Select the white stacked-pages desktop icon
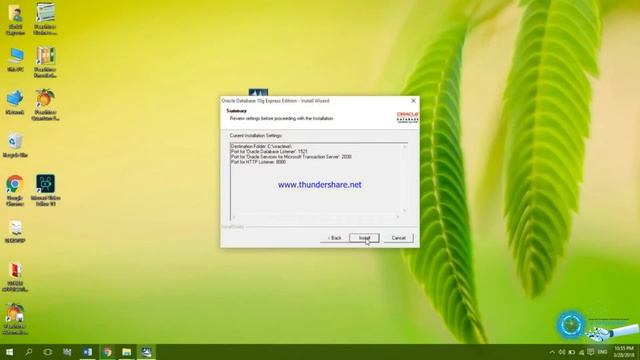This screenshot has height=360, width=640. [16, 231]
